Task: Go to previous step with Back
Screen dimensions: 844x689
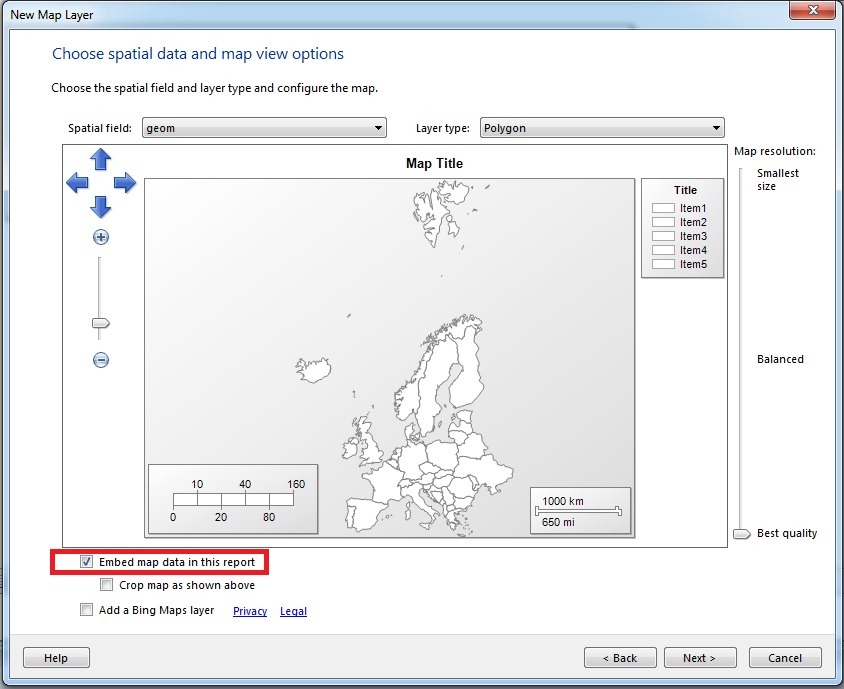Action: coord(620,658)
